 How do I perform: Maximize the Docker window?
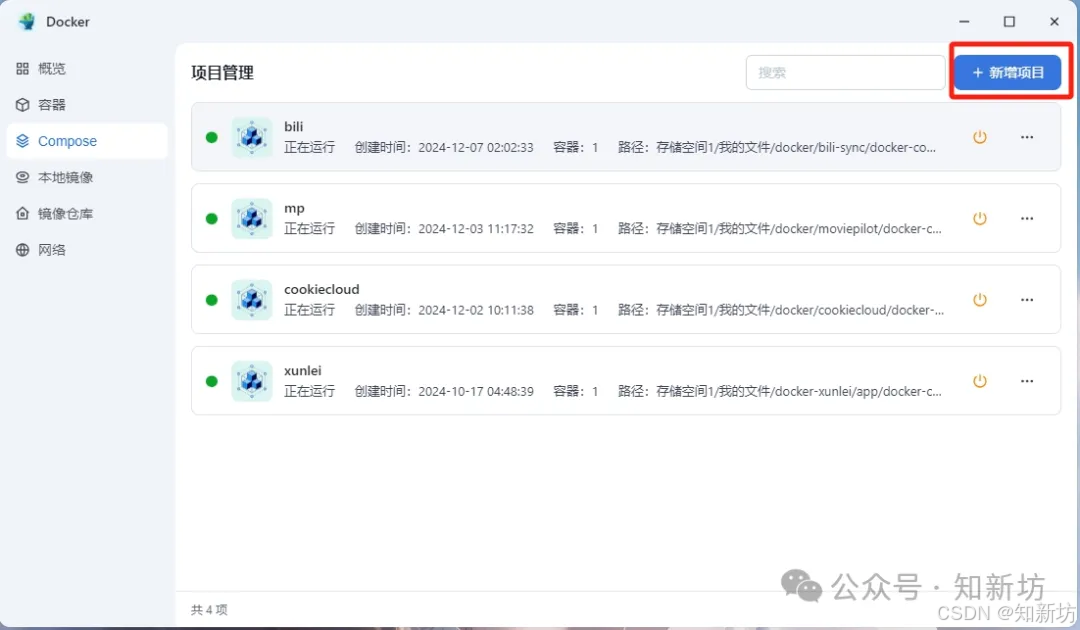click(1009, 21)
